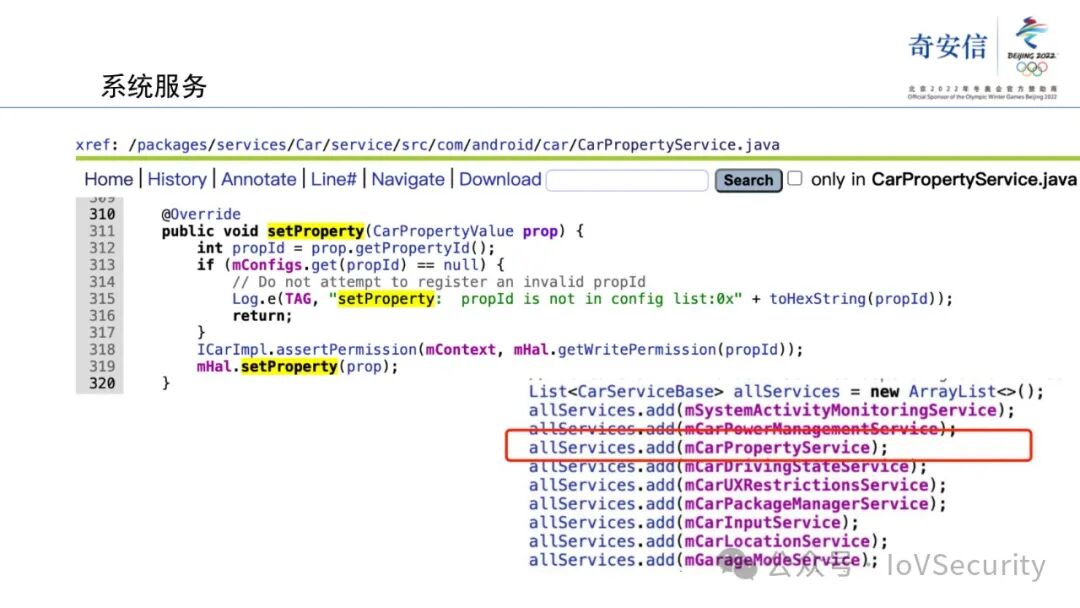Click mCarInputService identifier
This screenshot has width=1080, height=608.
click(762, 522)
